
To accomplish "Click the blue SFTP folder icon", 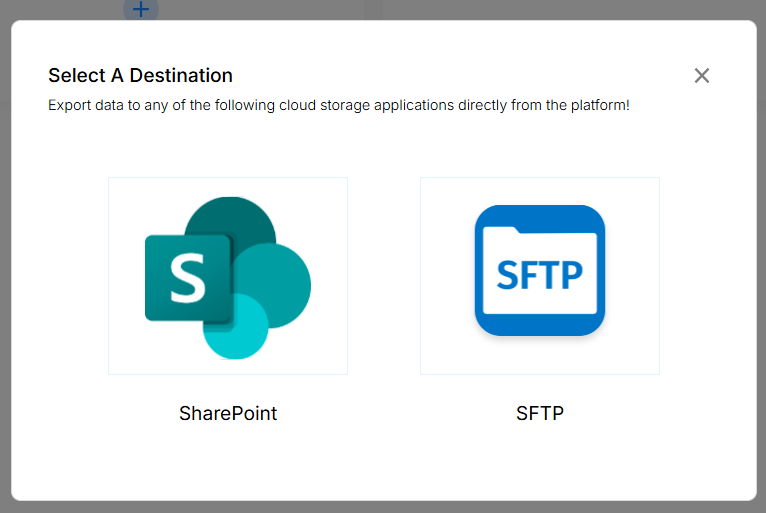I will pos(539,270).
